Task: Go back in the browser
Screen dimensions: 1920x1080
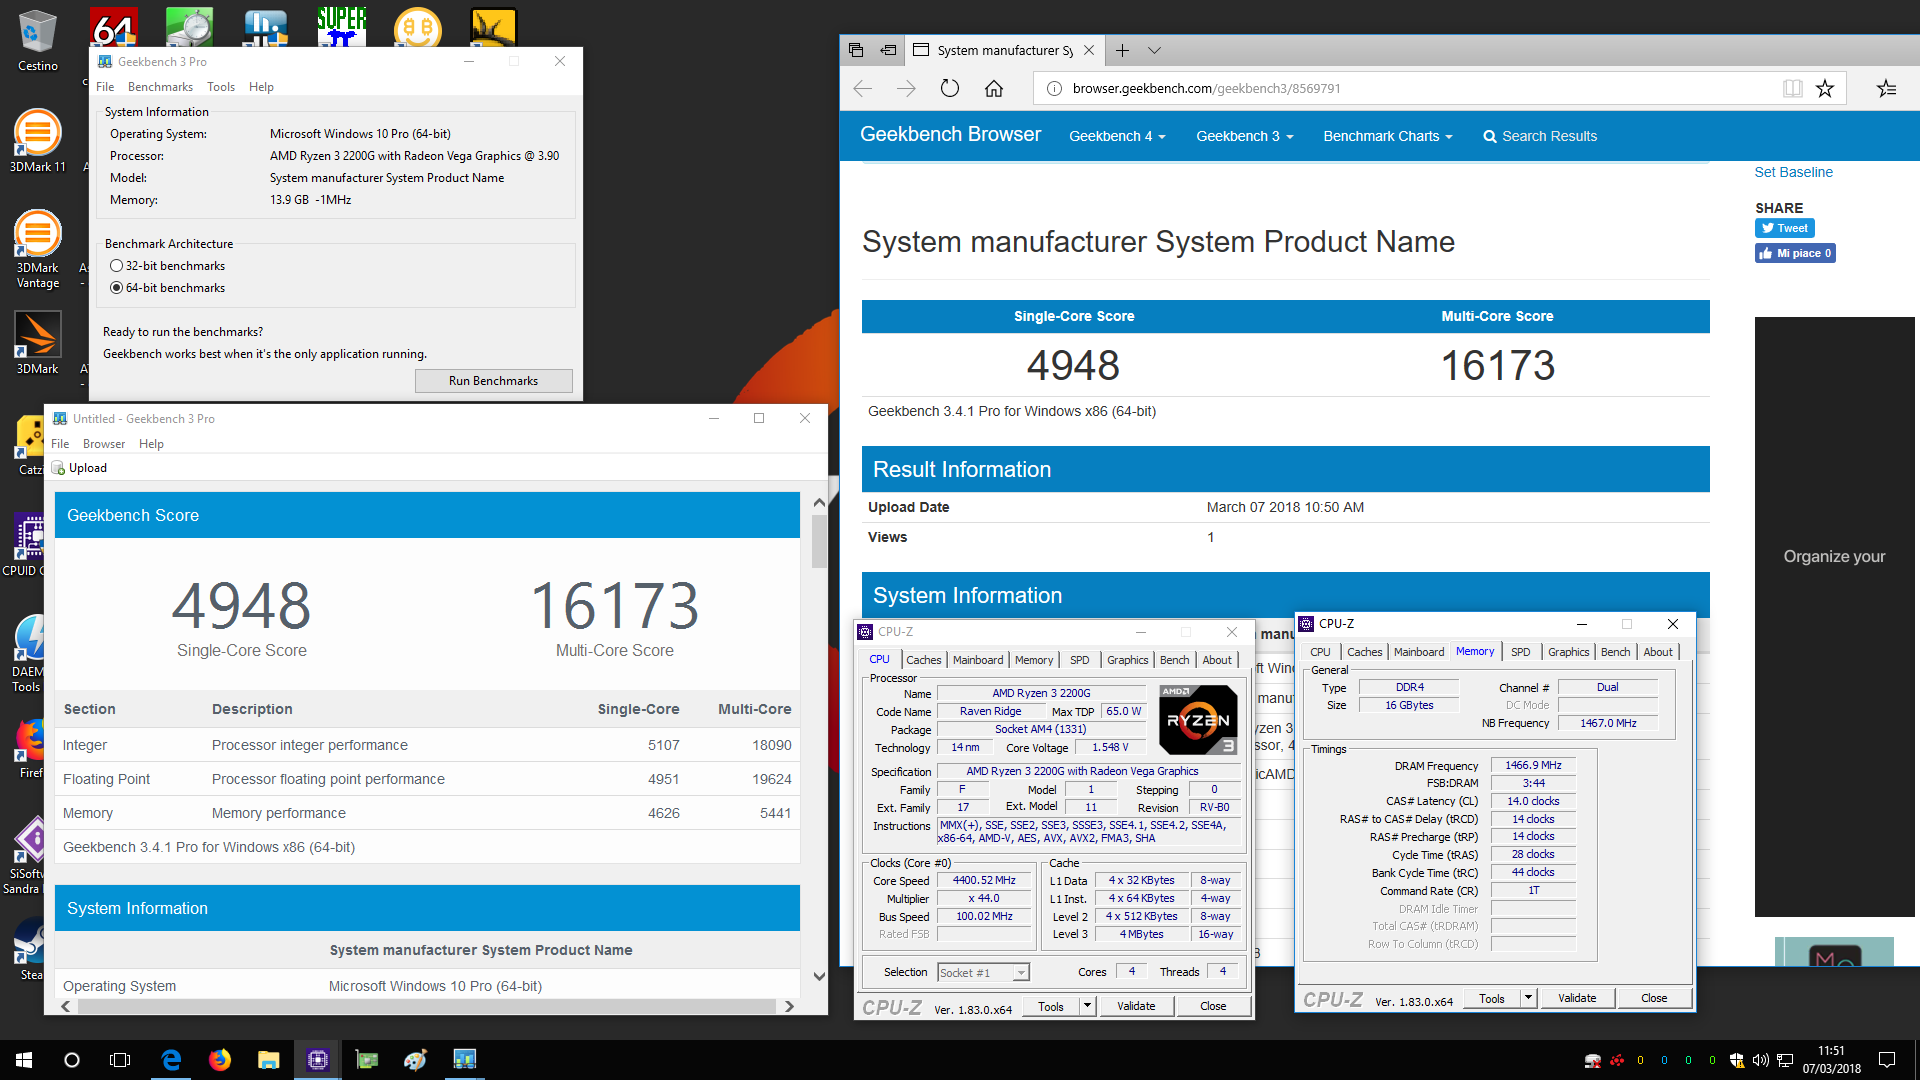Action: click(863, 88)
